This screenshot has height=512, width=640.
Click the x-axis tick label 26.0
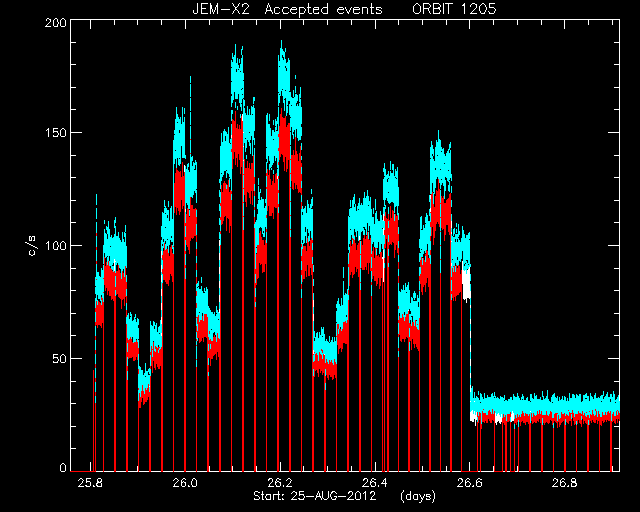pyautogui.click(x=185, y=483)
